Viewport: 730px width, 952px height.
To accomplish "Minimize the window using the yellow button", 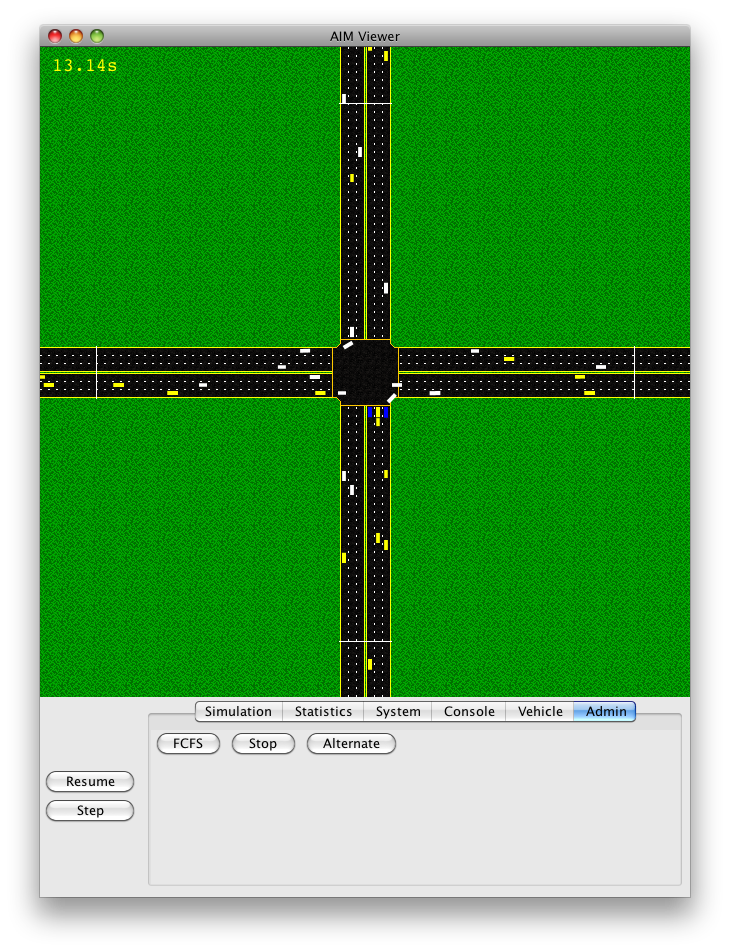I will click(76, 36).
